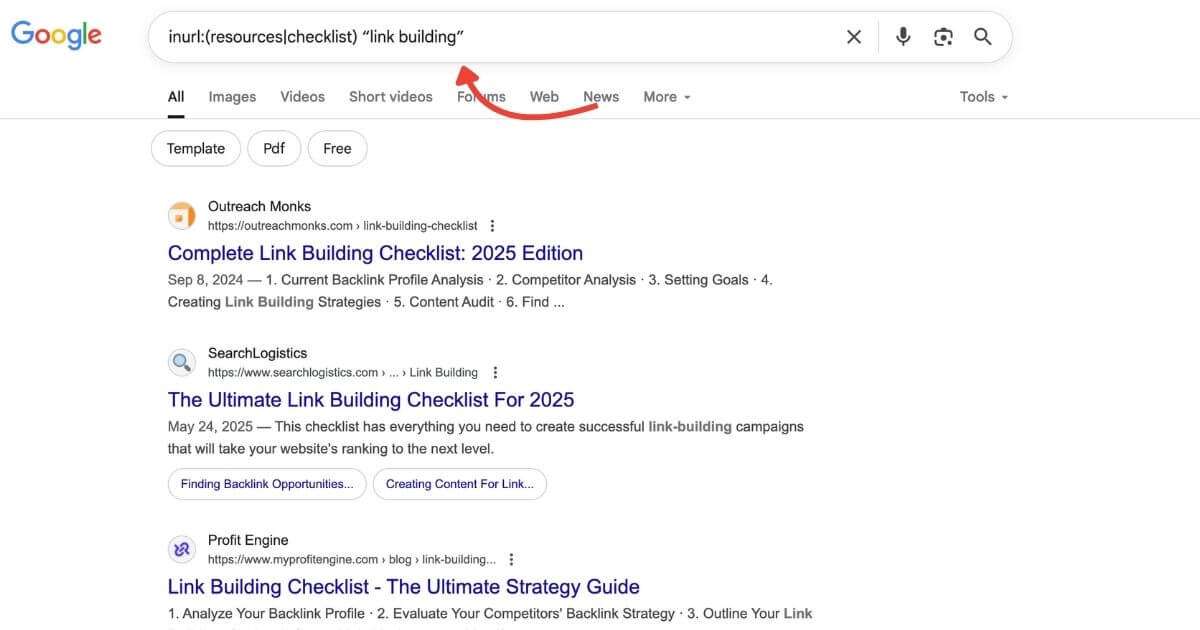Screen dimensions: 1200x630
Task: Open the Outreach Monks result favicon
Action: [181, 215]
